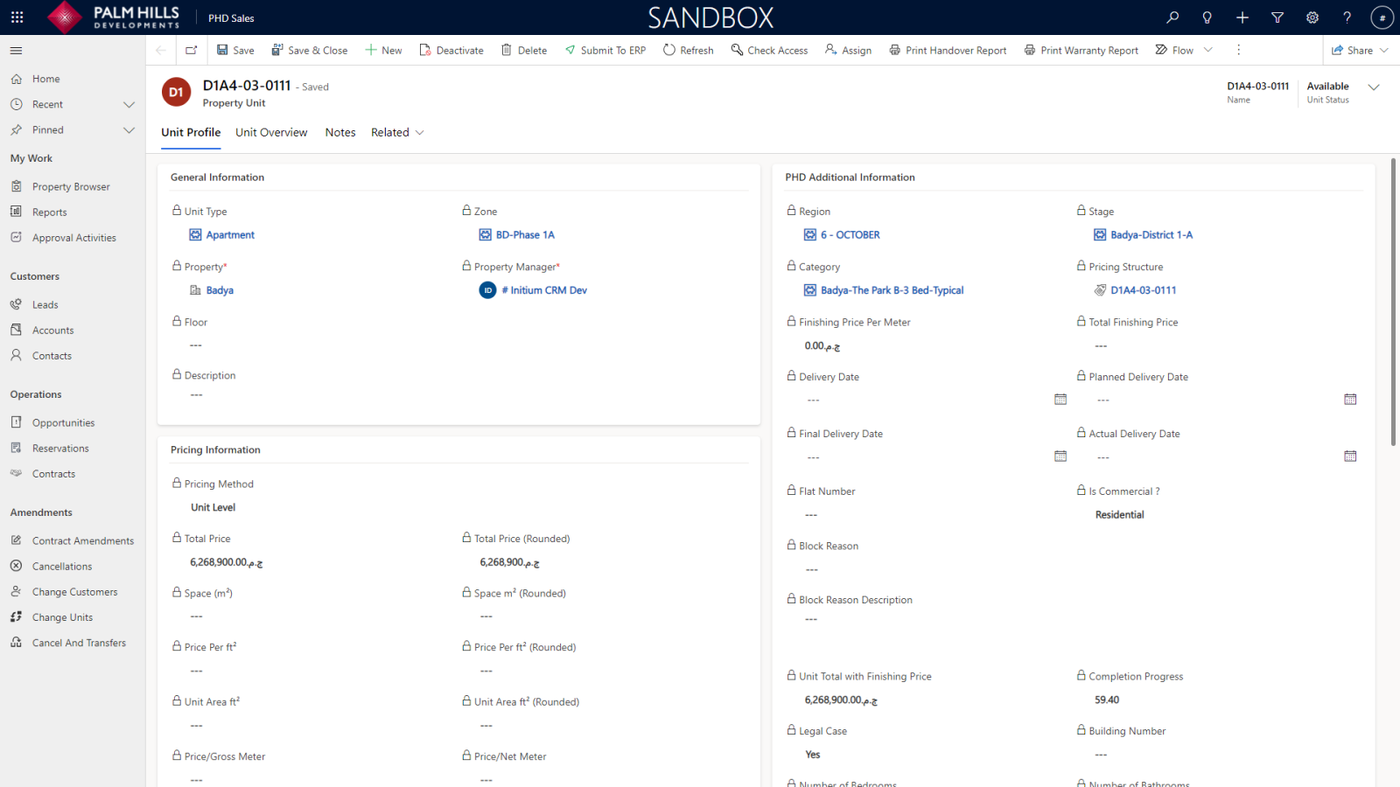The image size is (1400, 787).
Task: Open record in new window icon
Action: coord(191,50)
